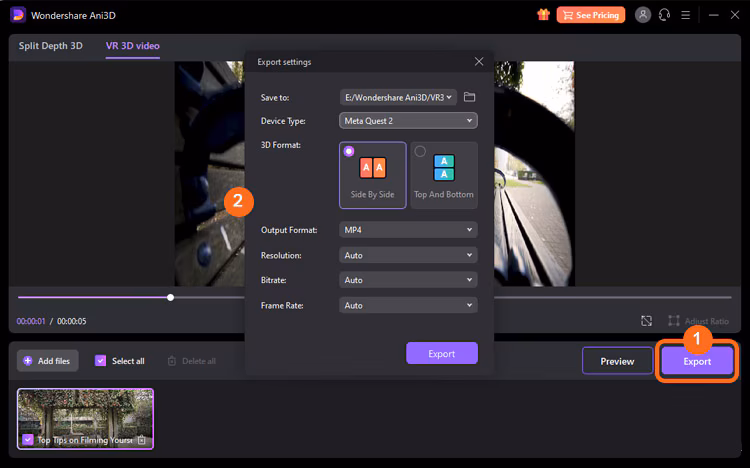Click the Export settings dialog title
The image size is (750, 468).
click(x=284, y=62)
